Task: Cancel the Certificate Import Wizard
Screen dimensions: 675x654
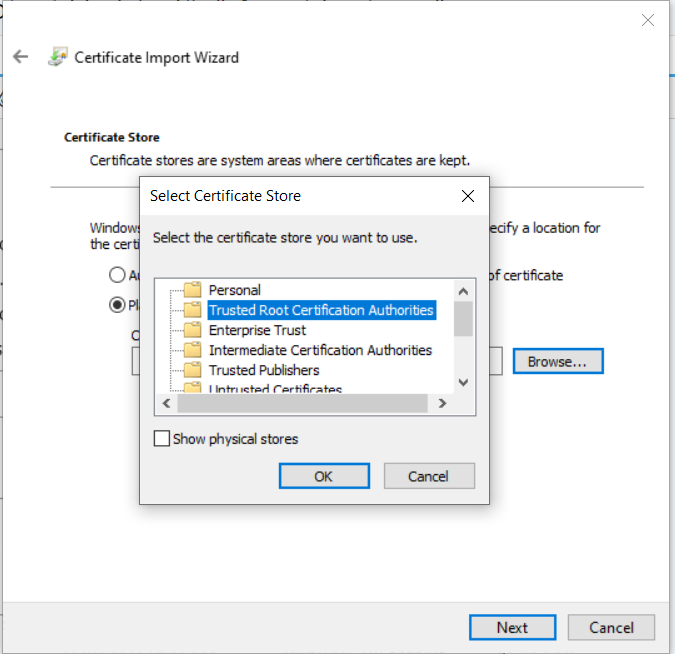Action: pos(611,627)
